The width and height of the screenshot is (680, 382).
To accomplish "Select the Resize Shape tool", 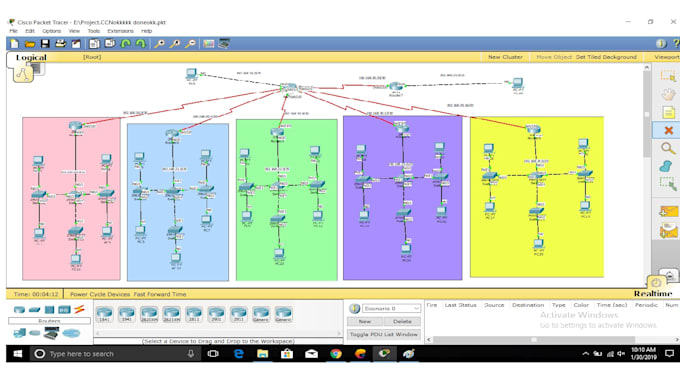I will tap(668, 184).
